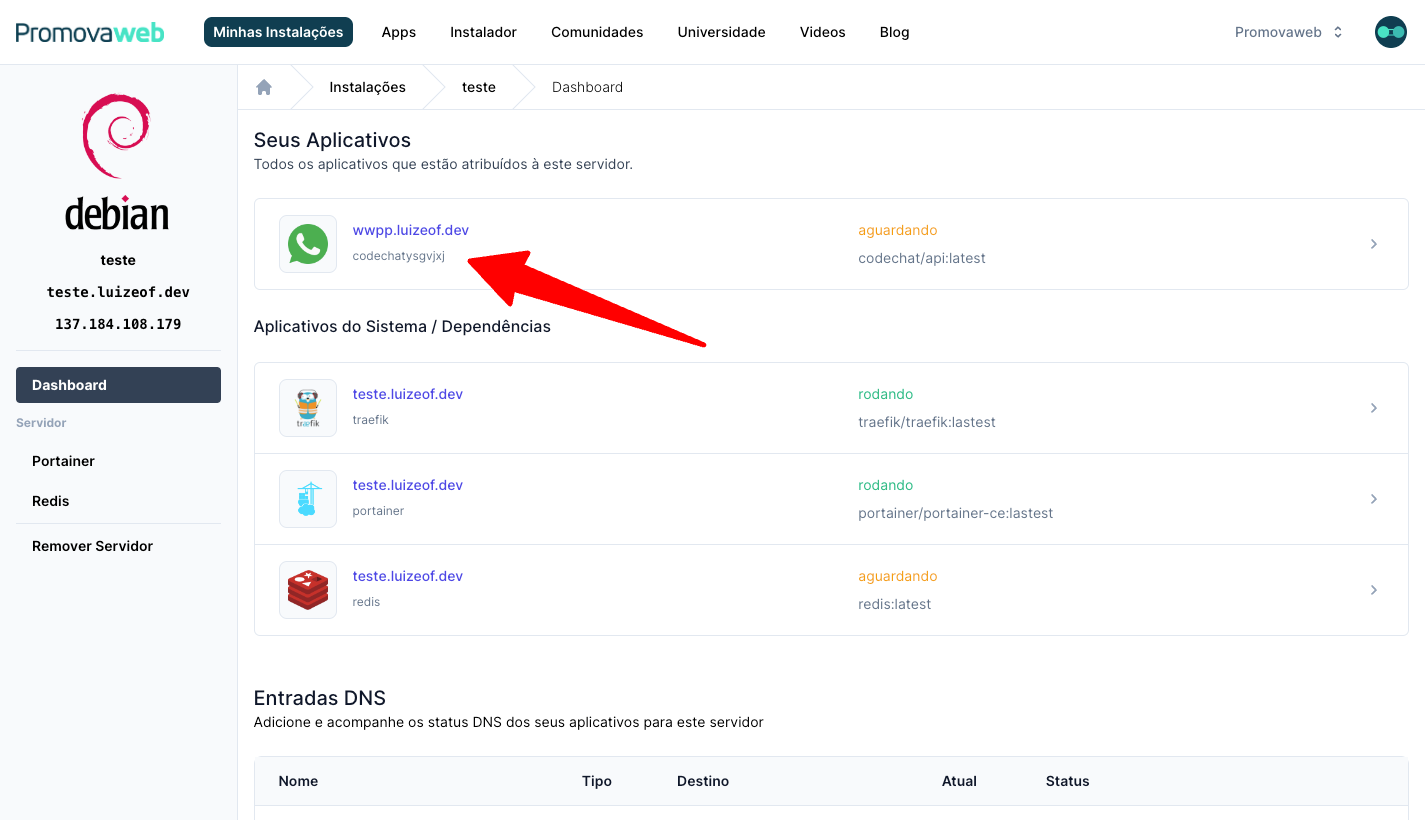Viewport: 1425px width, 820px height.
Task: Click traefik/traefik:lastest image text
Action: [x=927, y=422]
